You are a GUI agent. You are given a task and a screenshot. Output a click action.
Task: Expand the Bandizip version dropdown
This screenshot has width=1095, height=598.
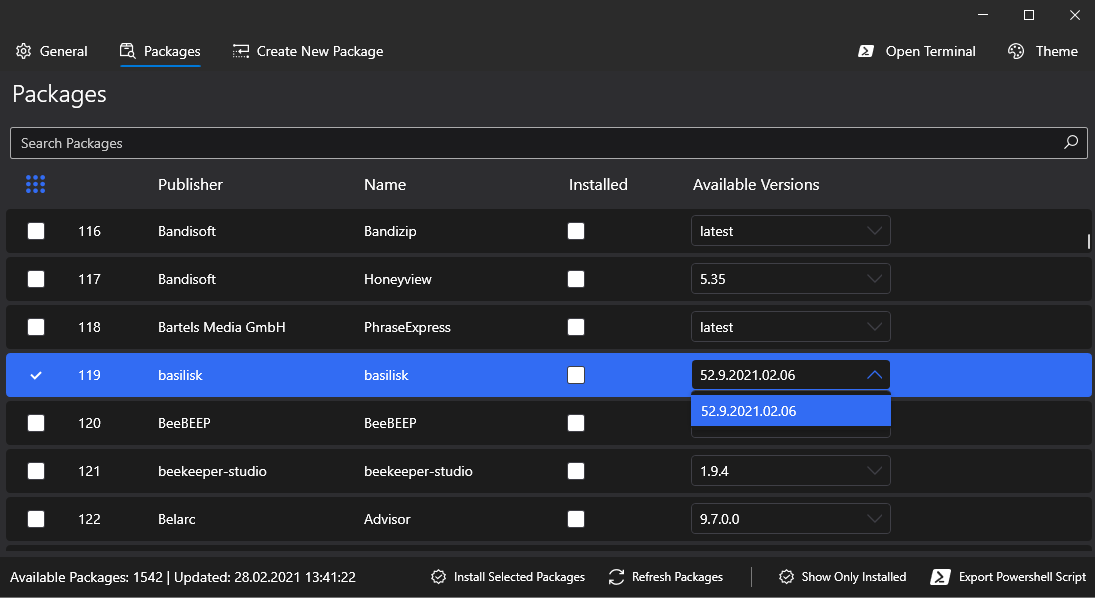click(874, 231)
